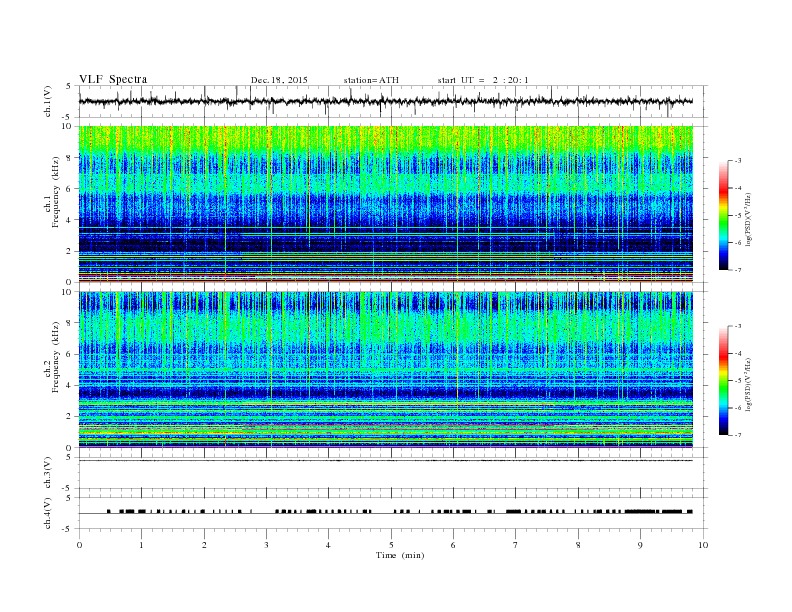Click the "-5" tick on ch.1 colorbar
Screen dimensions: 792x612
(738, 216)
